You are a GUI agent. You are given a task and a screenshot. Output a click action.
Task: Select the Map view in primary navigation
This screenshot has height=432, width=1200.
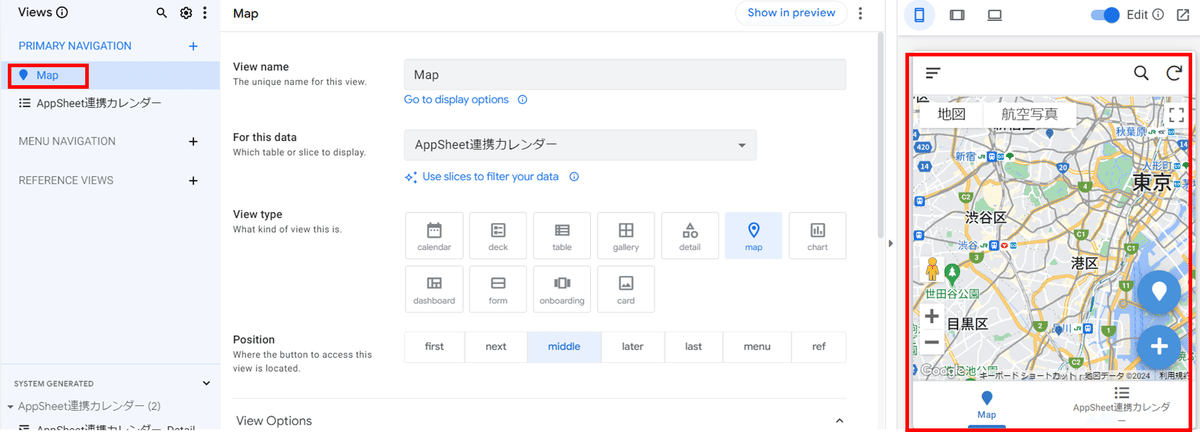[110, 75]
